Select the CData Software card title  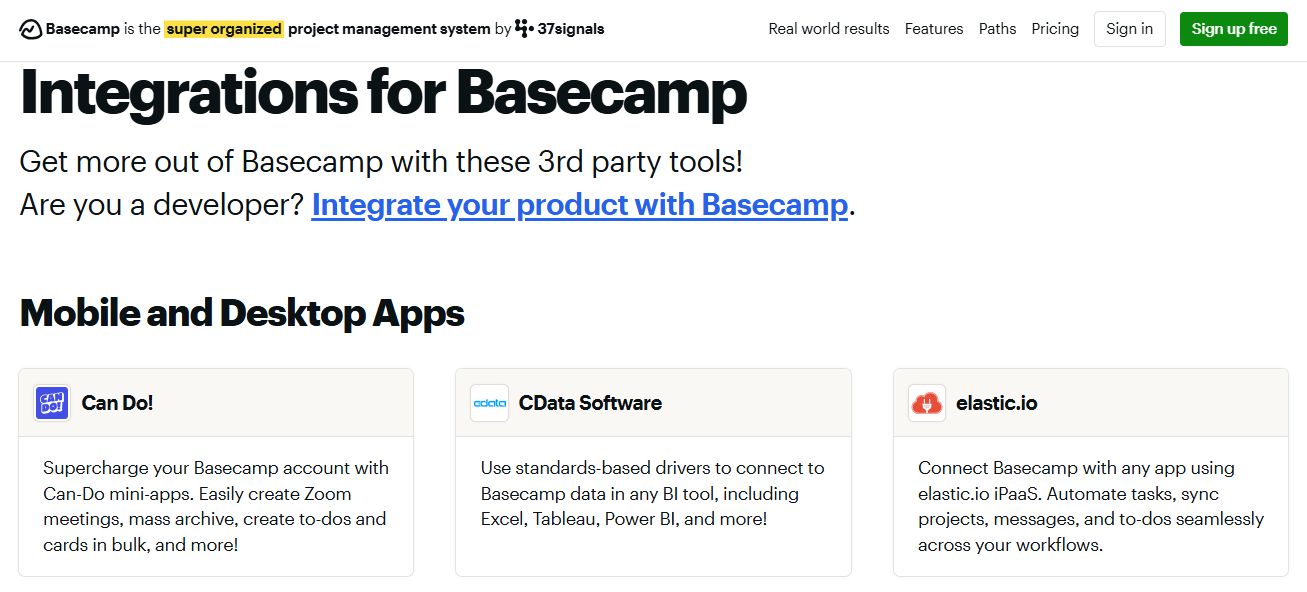[x=590, y=402]
